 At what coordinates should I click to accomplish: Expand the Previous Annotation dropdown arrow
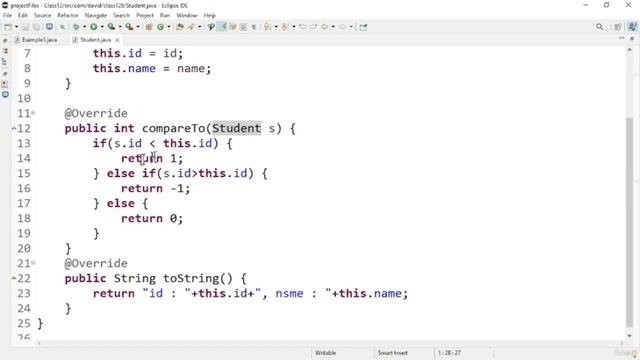tap(294, 27)
